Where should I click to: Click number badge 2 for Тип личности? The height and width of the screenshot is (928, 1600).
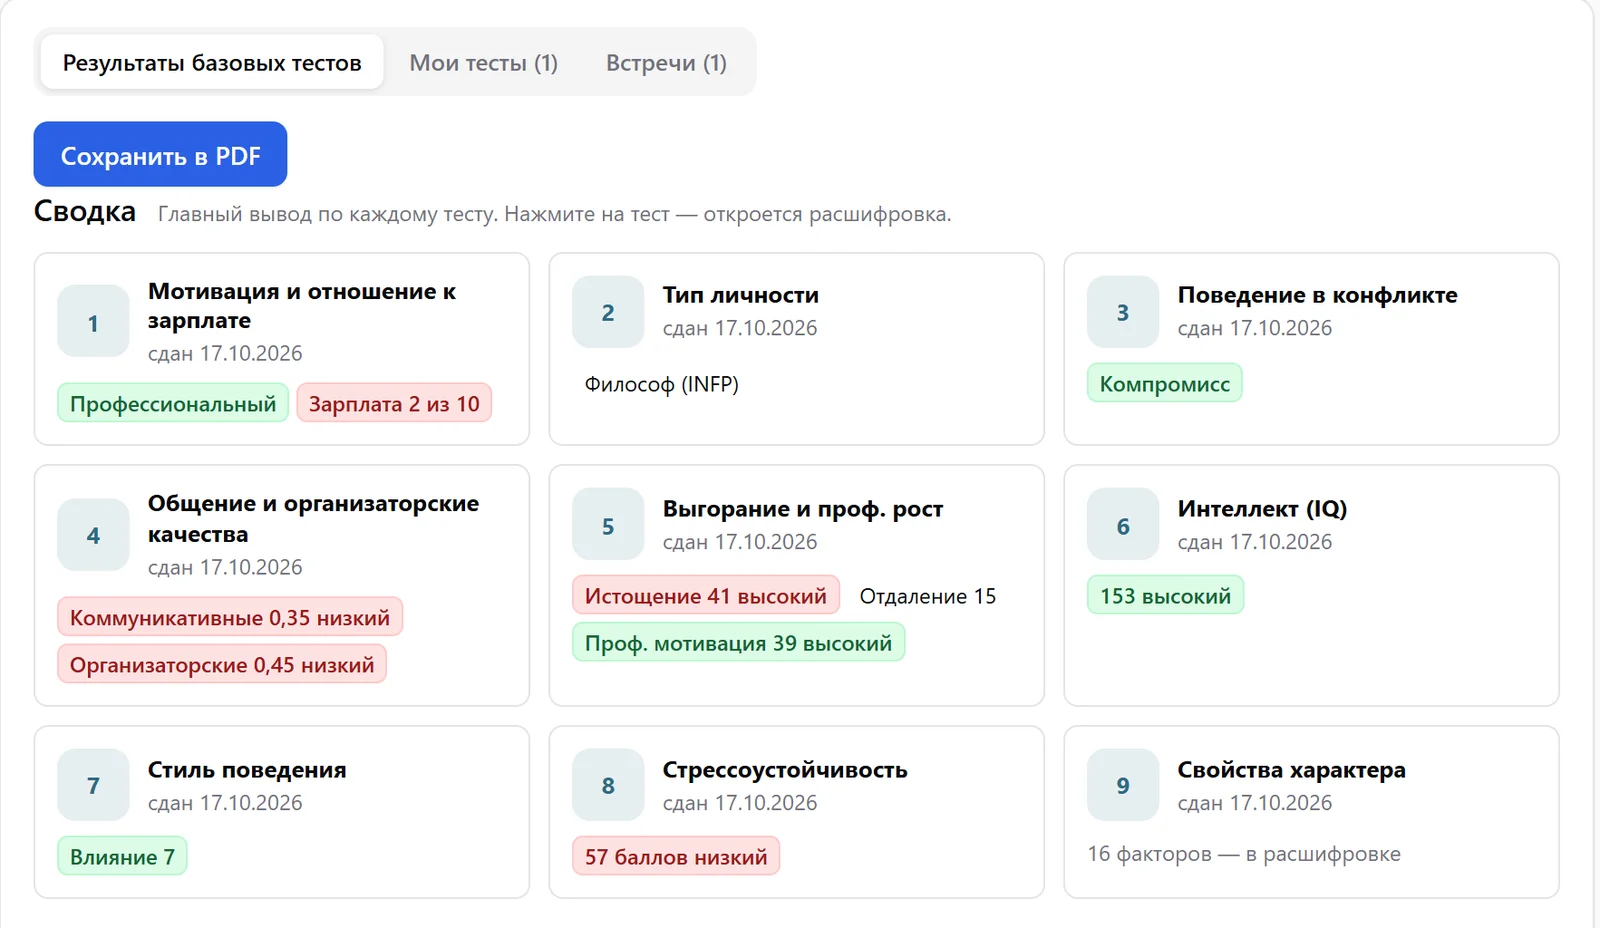click(608, 312)
